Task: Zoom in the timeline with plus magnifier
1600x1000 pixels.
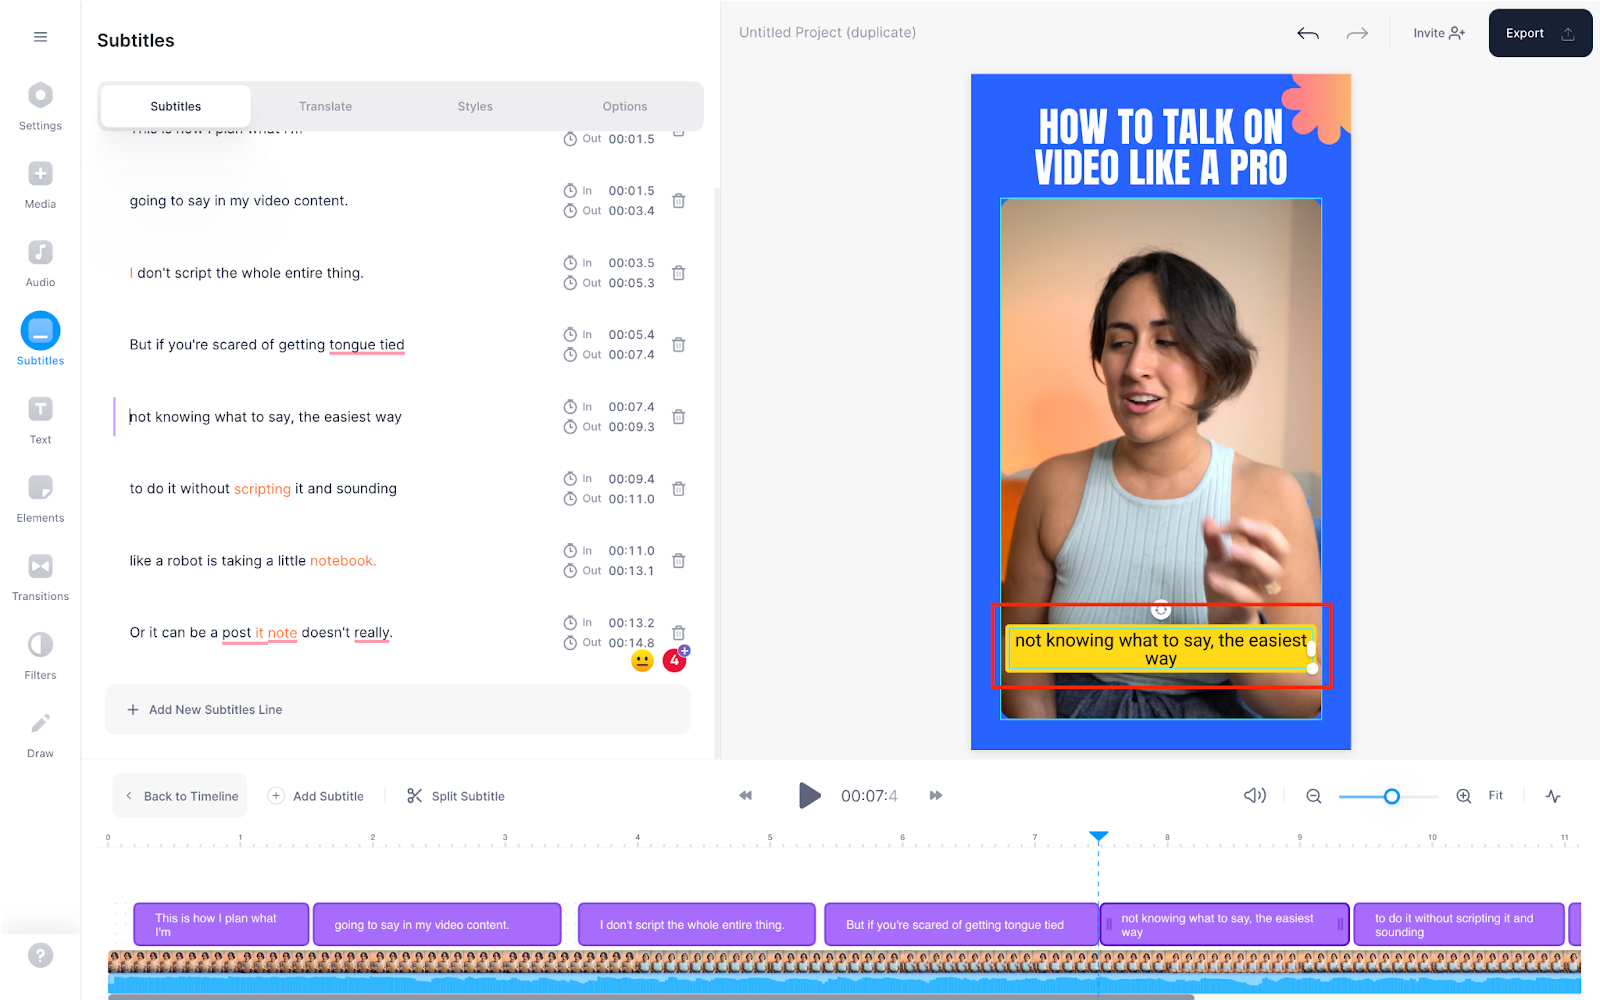Action: [1464, 796]
